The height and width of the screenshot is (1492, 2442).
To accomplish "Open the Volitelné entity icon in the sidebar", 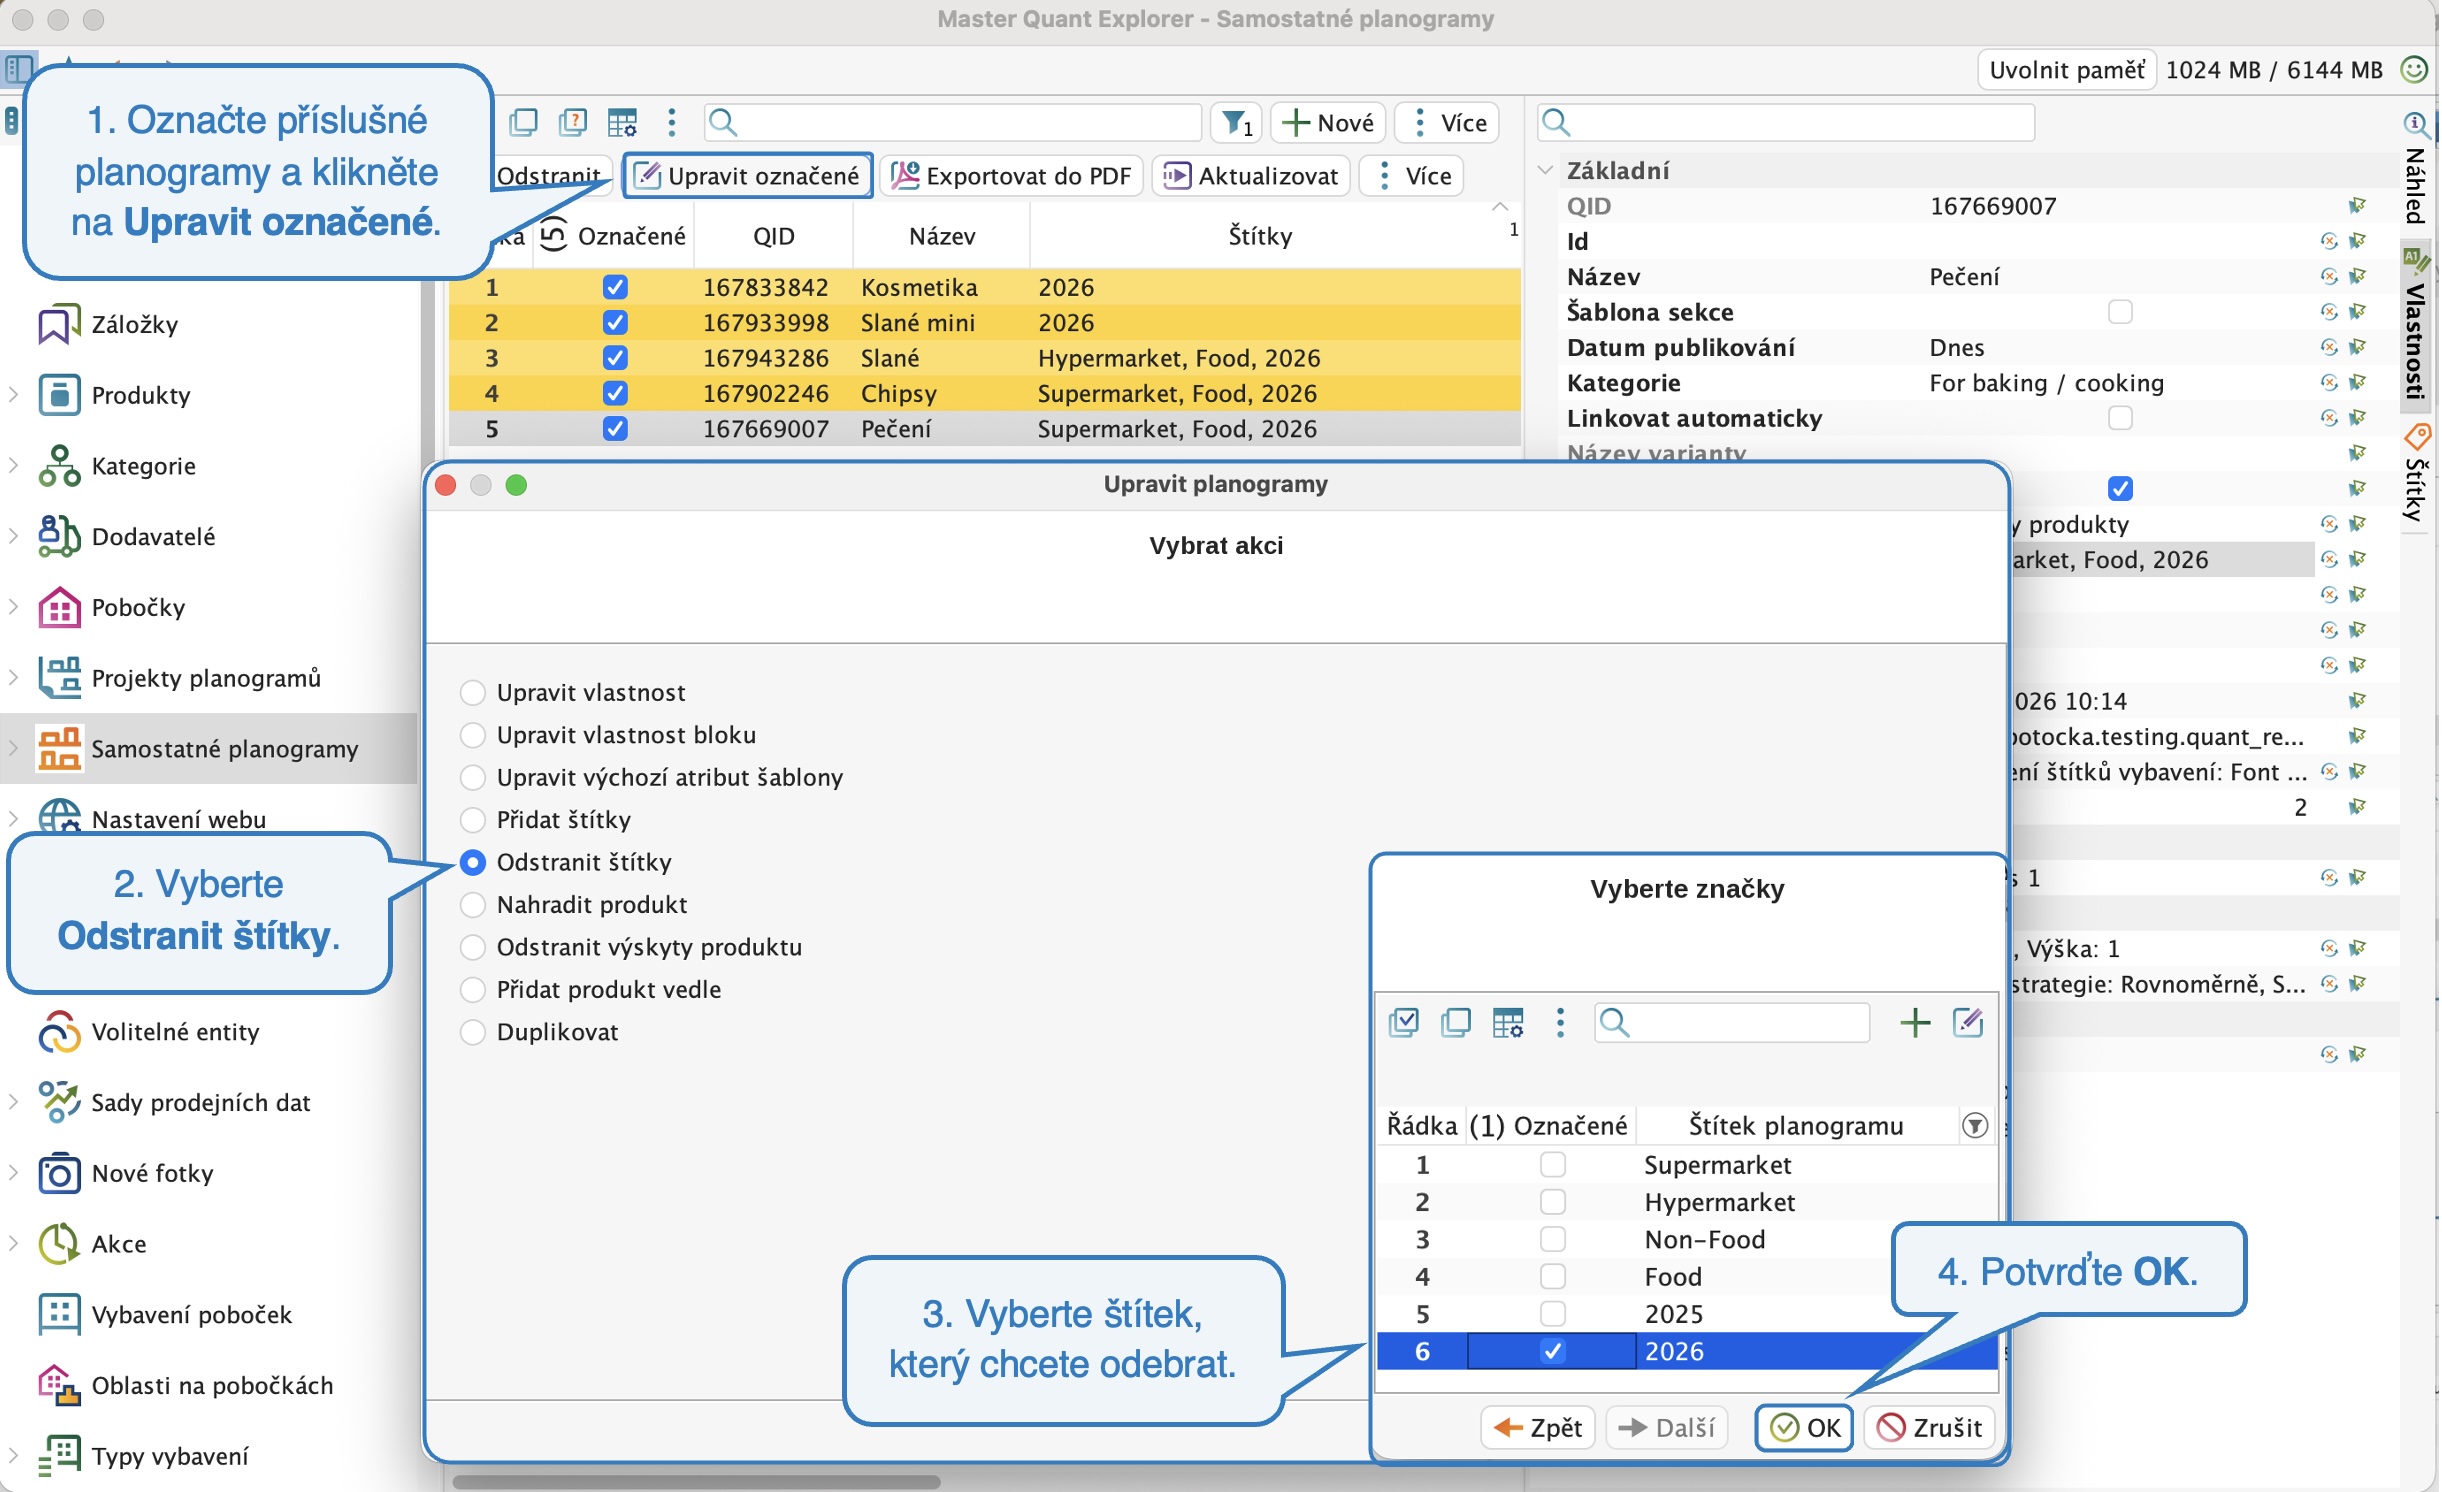I will click(58, 1031).
